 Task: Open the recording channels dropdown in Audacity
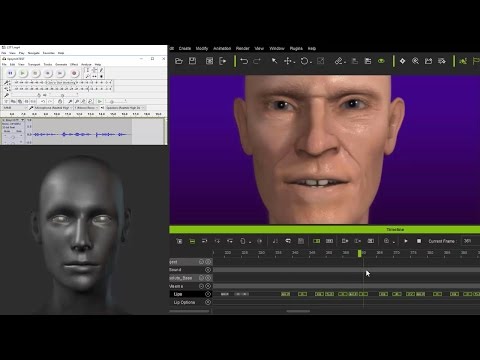[86, 108]
